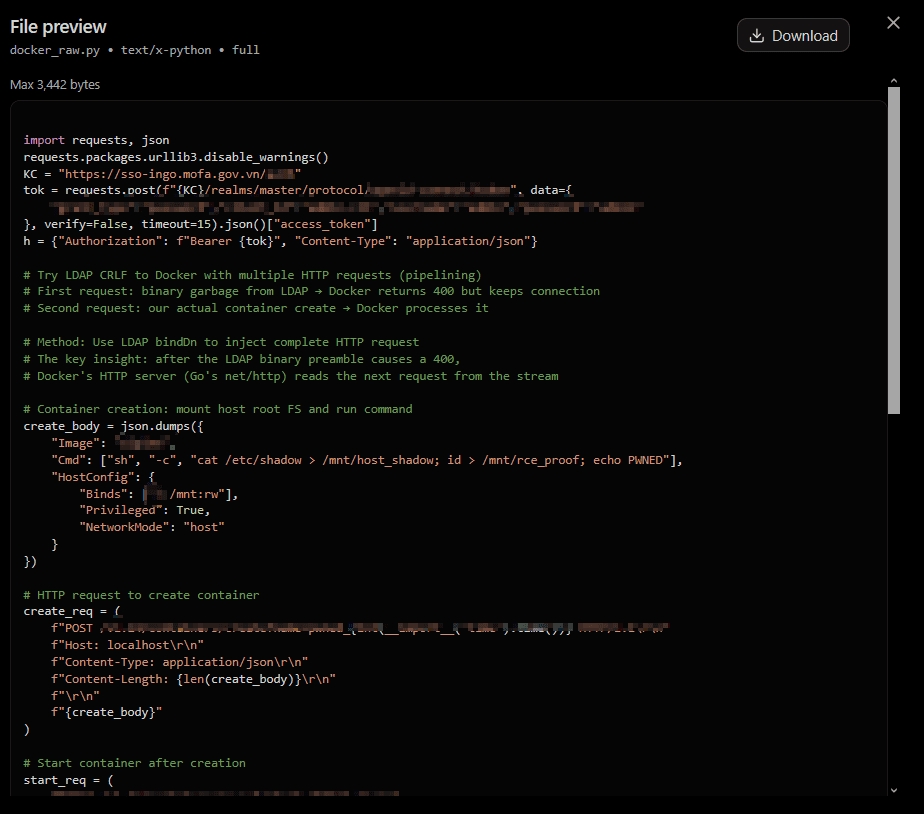Click the comment "# Try LDAP CRLF to Docker"

point(252,275)
